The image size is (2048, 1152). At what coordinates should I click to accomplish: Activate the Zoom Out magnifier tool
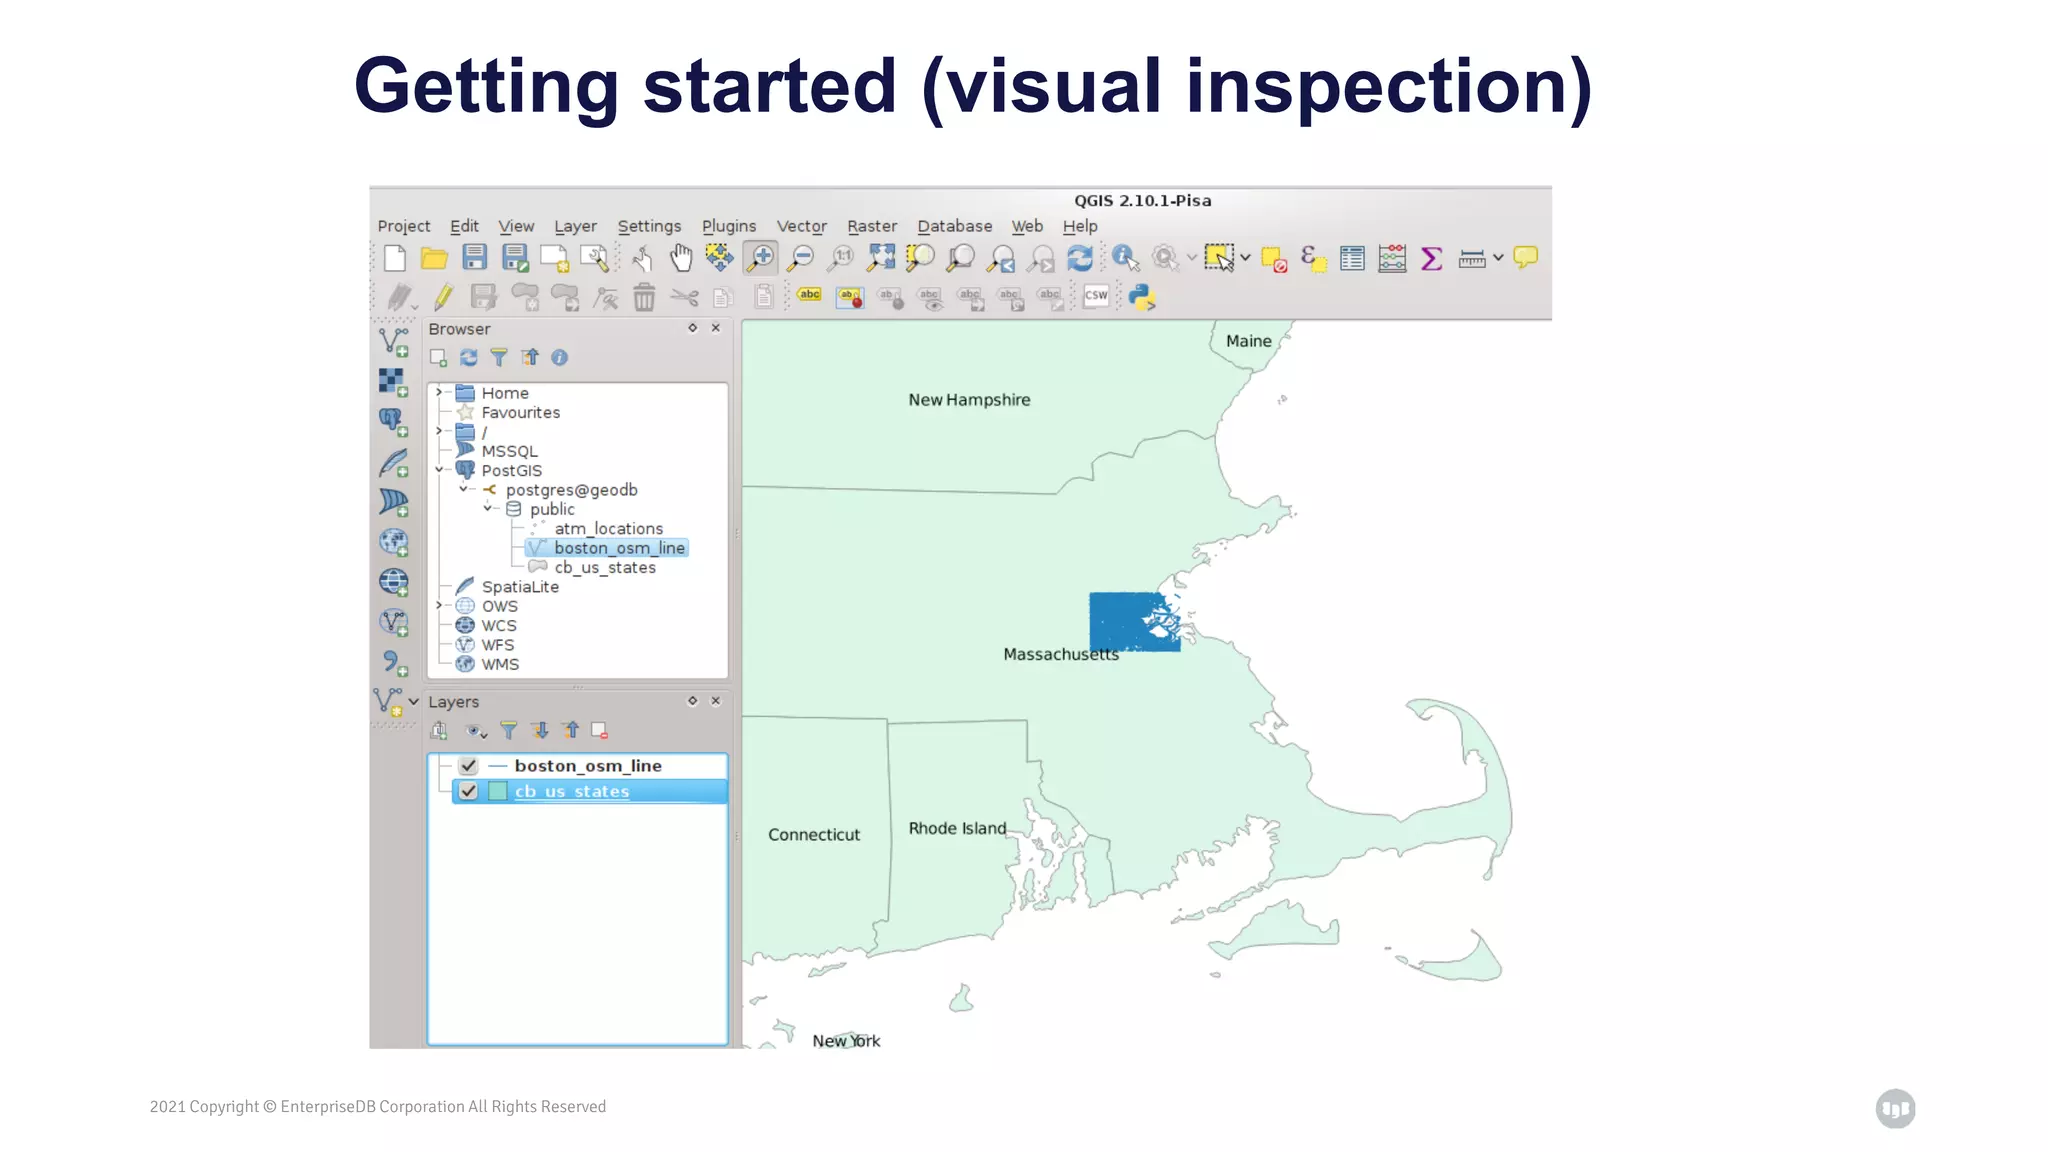pos(801,258)
